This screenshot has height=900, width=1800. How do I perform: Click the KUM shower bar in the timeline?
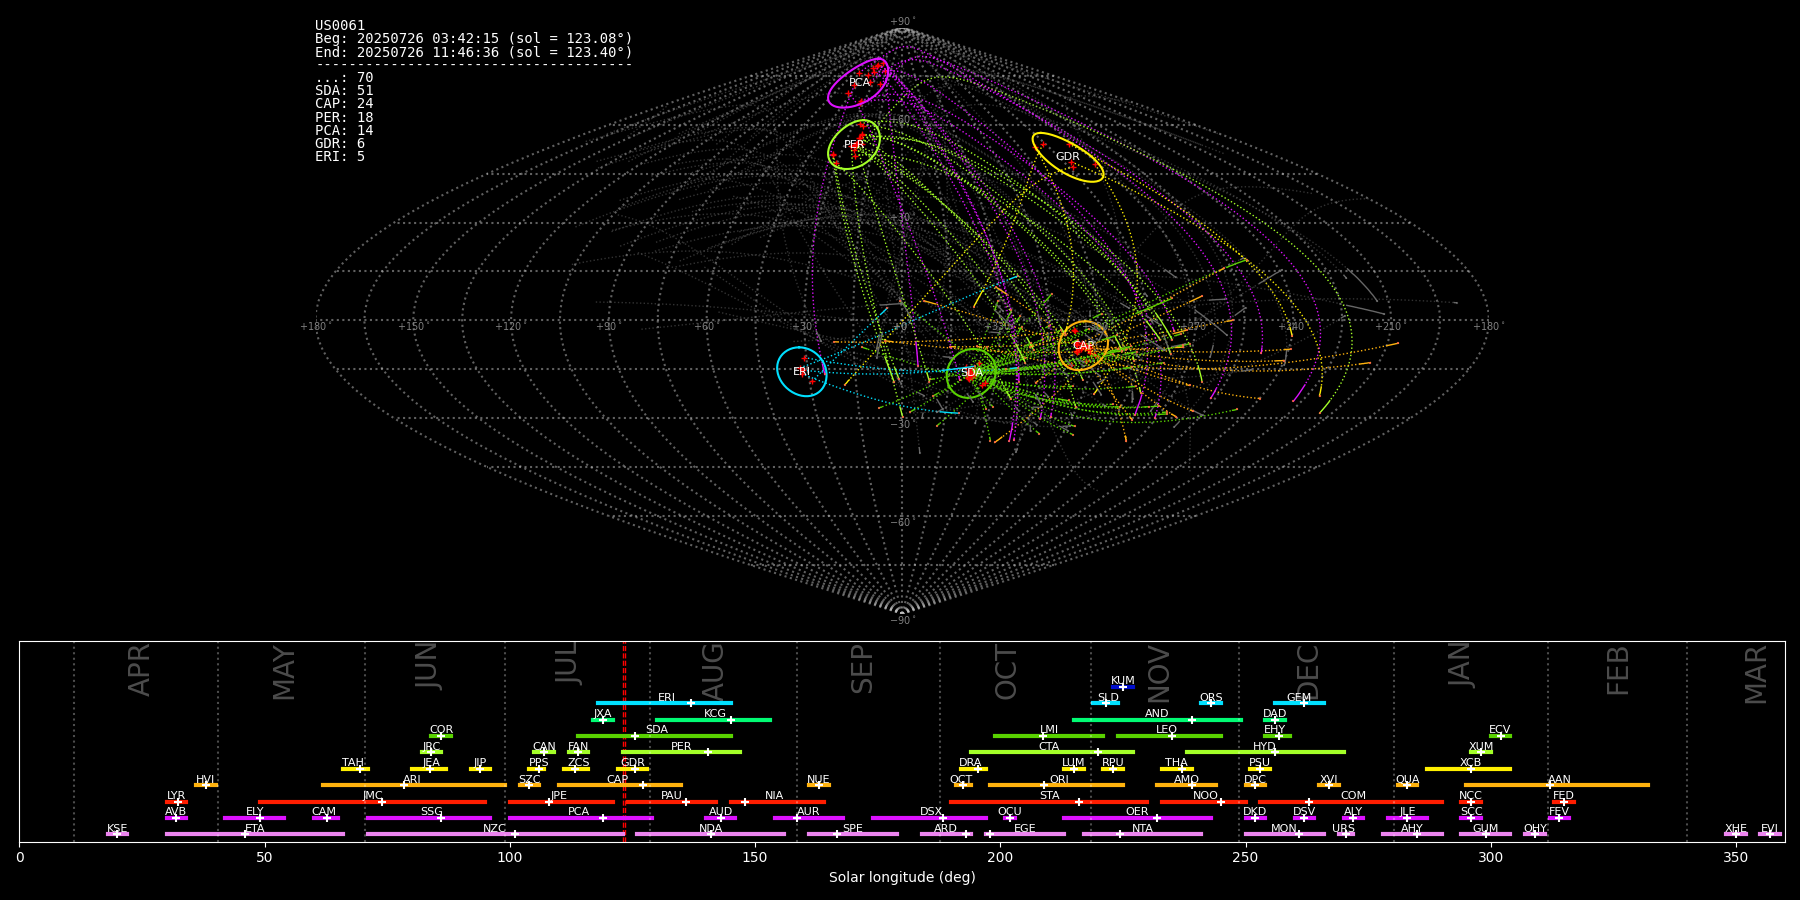pos(1123,687)
